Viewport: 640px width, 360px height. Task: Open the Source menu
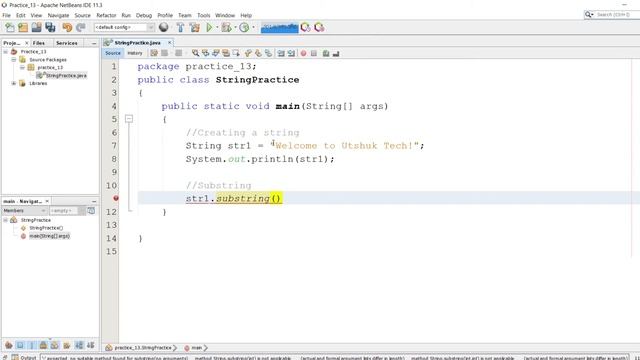tap(82, 15)
